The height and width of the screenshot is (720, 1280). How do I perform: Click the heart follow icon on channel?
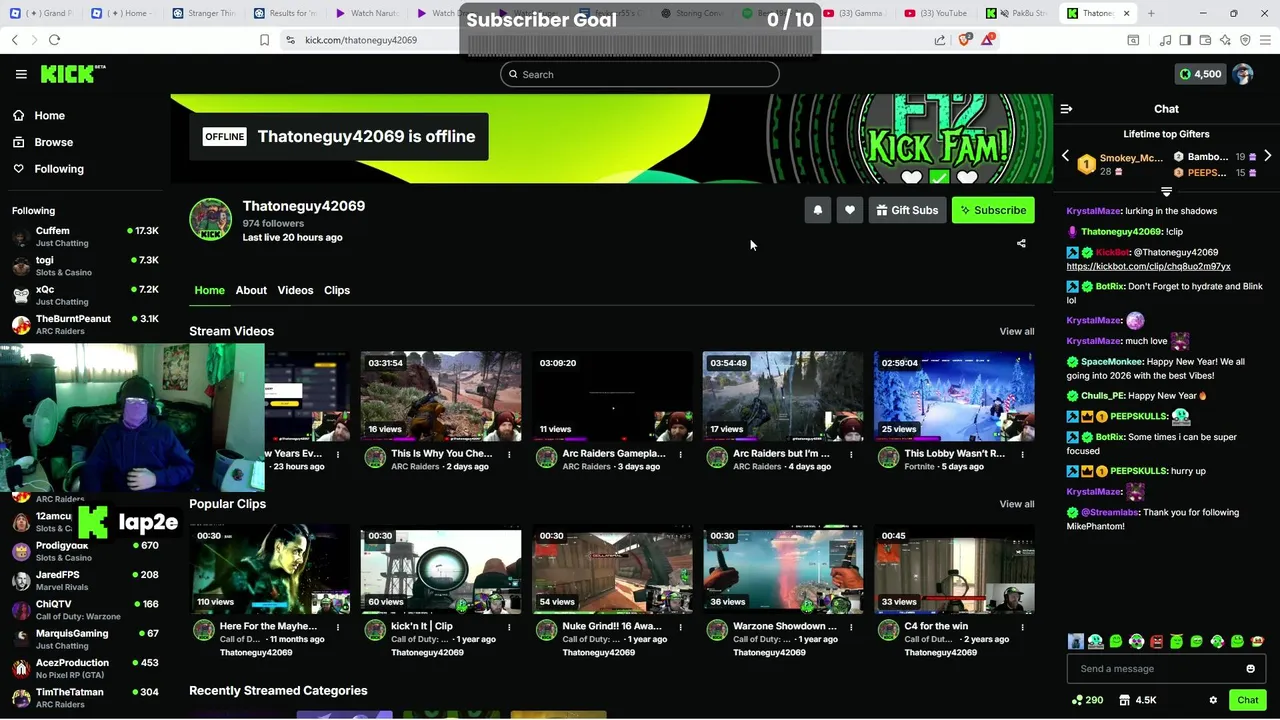pos(850,210)
